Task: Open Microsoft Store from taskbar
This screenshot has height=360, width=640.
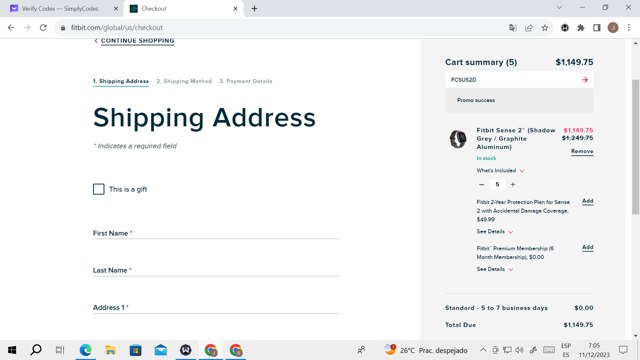Action: 136,350
